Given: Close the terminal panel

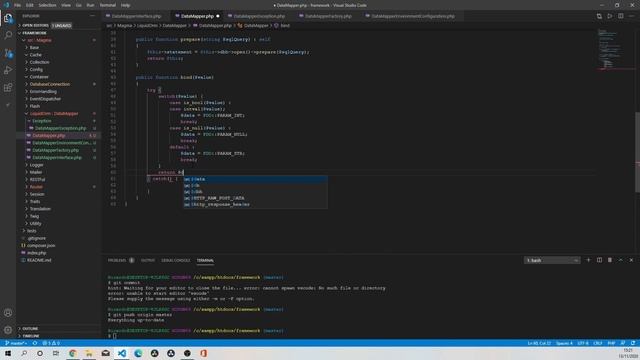Looking at the screenshot, I should 631,260.
